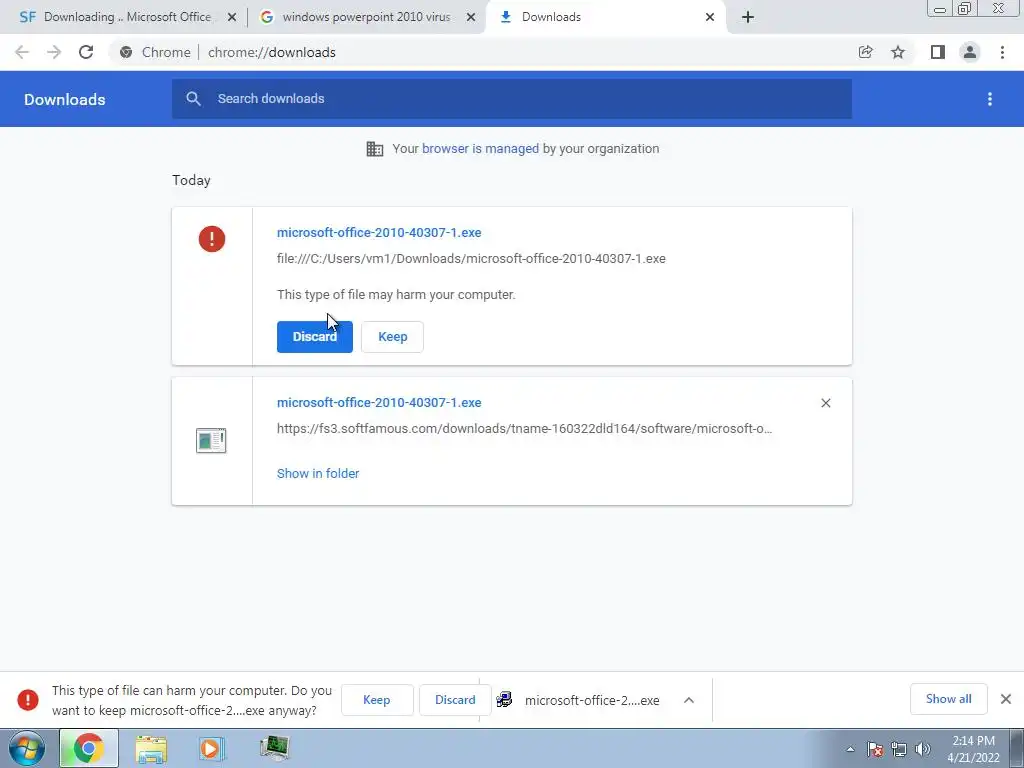Click Keep in the bottom download shelf
Screen dimensions: 1024x768
pyautogui.click(x=377, y=700)
